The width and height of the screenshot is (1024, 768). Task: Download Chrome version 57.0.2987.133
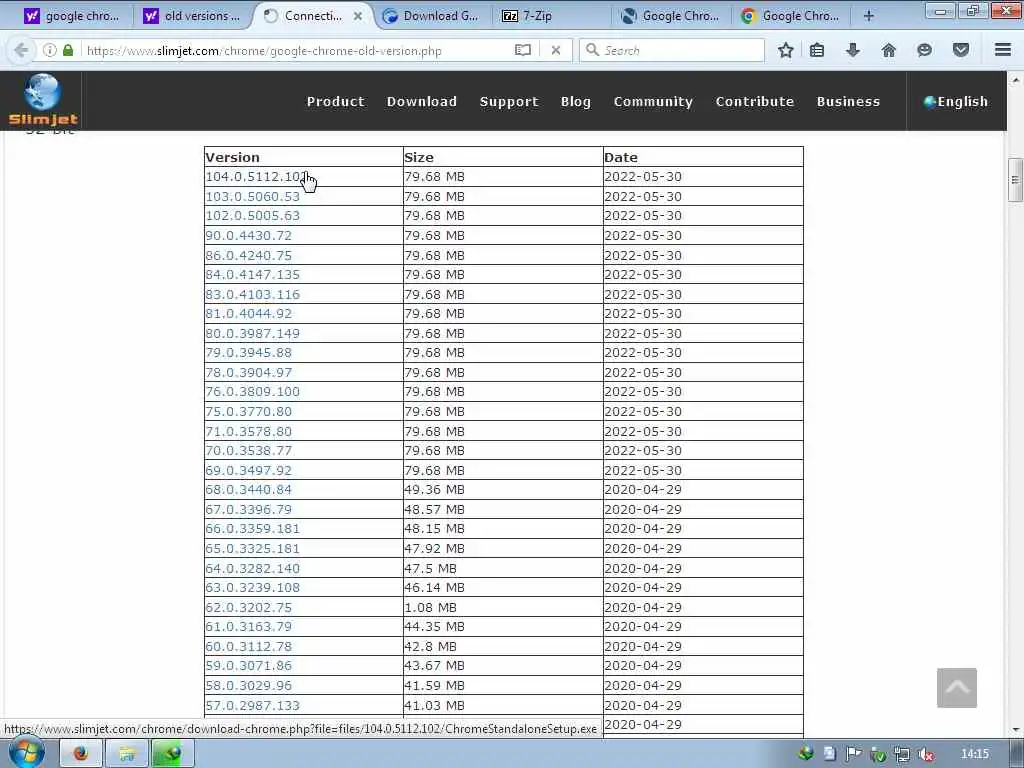[252, 705]
